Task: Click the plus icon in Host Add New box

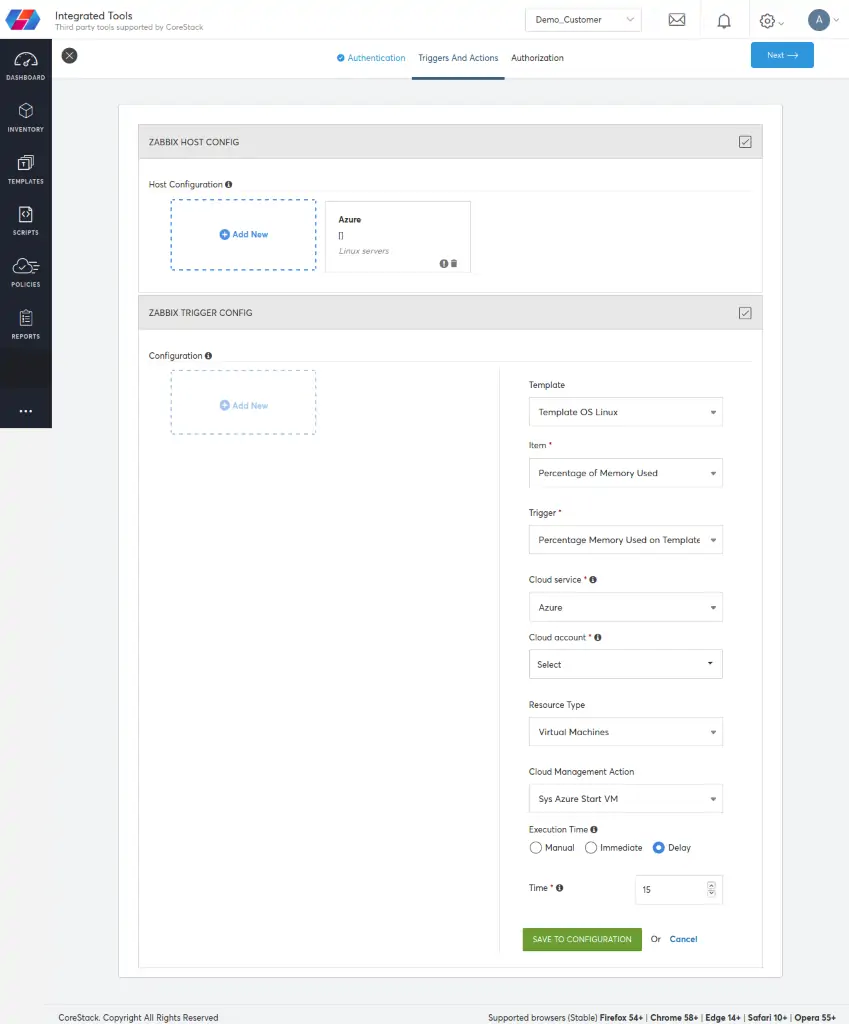Action: [x=224, y=234]
